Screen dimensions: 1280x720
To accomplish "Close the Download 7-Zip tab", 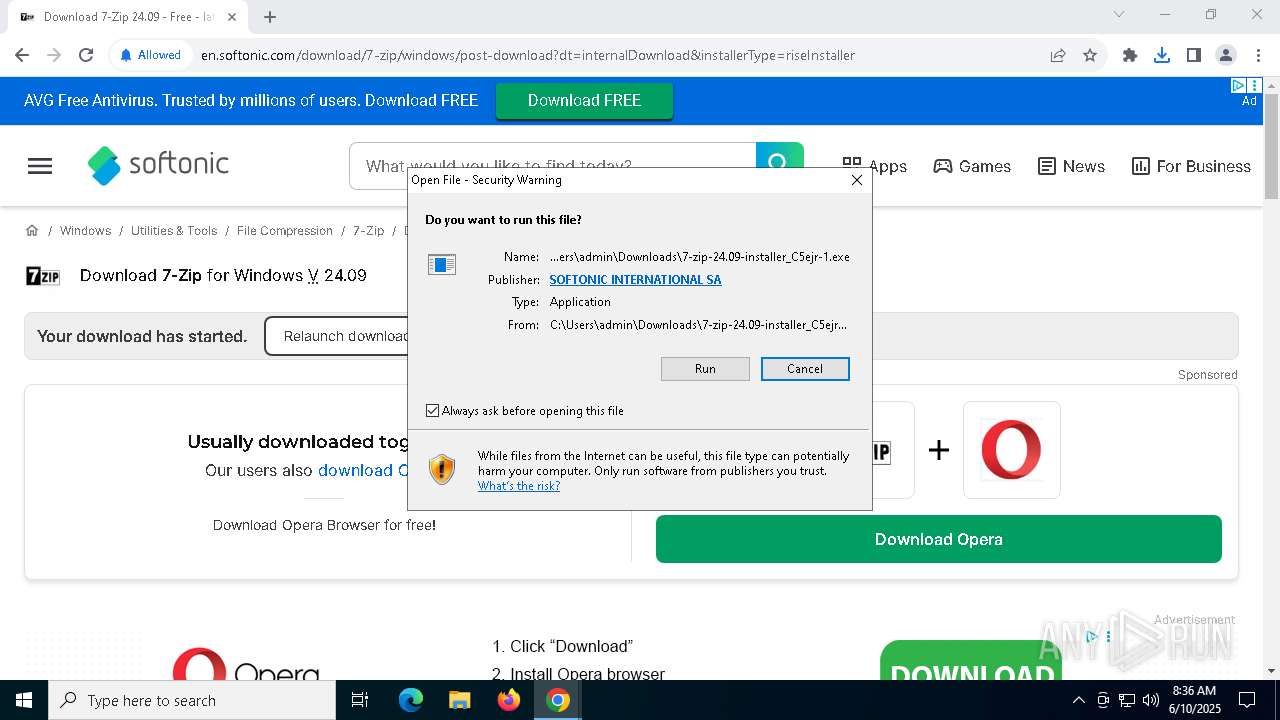I will [232, 17].
